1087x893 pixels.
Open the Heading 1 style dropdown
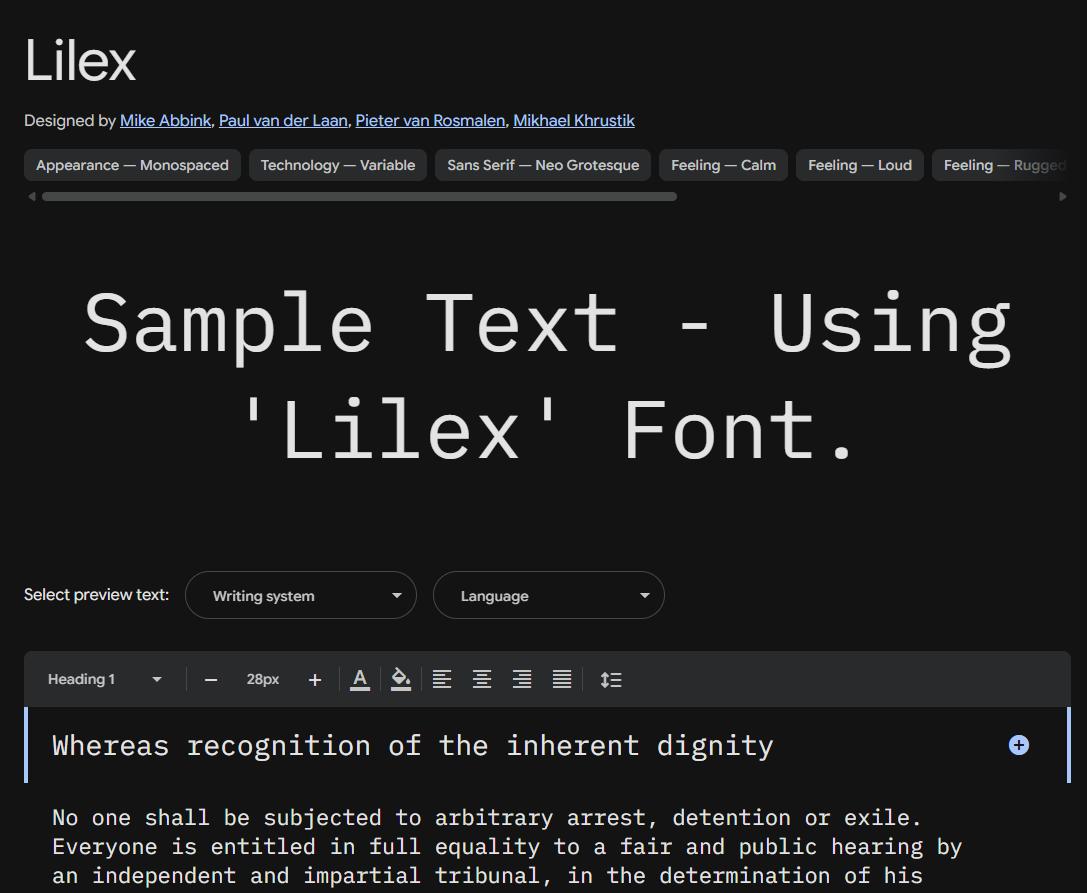(x=105, y=679)
